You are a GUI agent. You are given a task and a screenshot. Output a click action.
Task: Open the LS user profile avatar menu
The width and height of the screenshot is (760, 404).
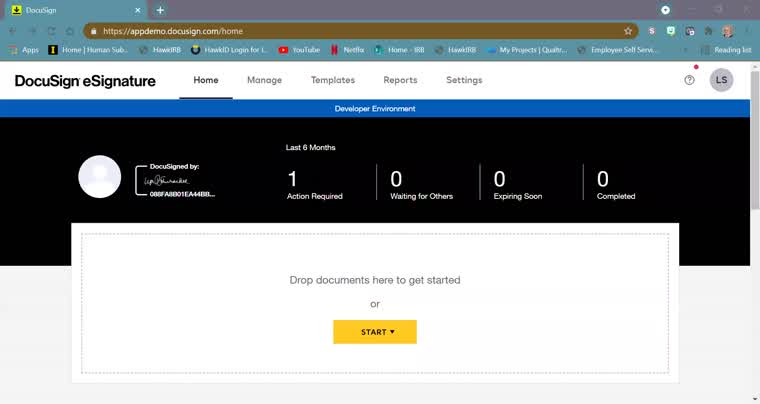(x=721, y=80)
